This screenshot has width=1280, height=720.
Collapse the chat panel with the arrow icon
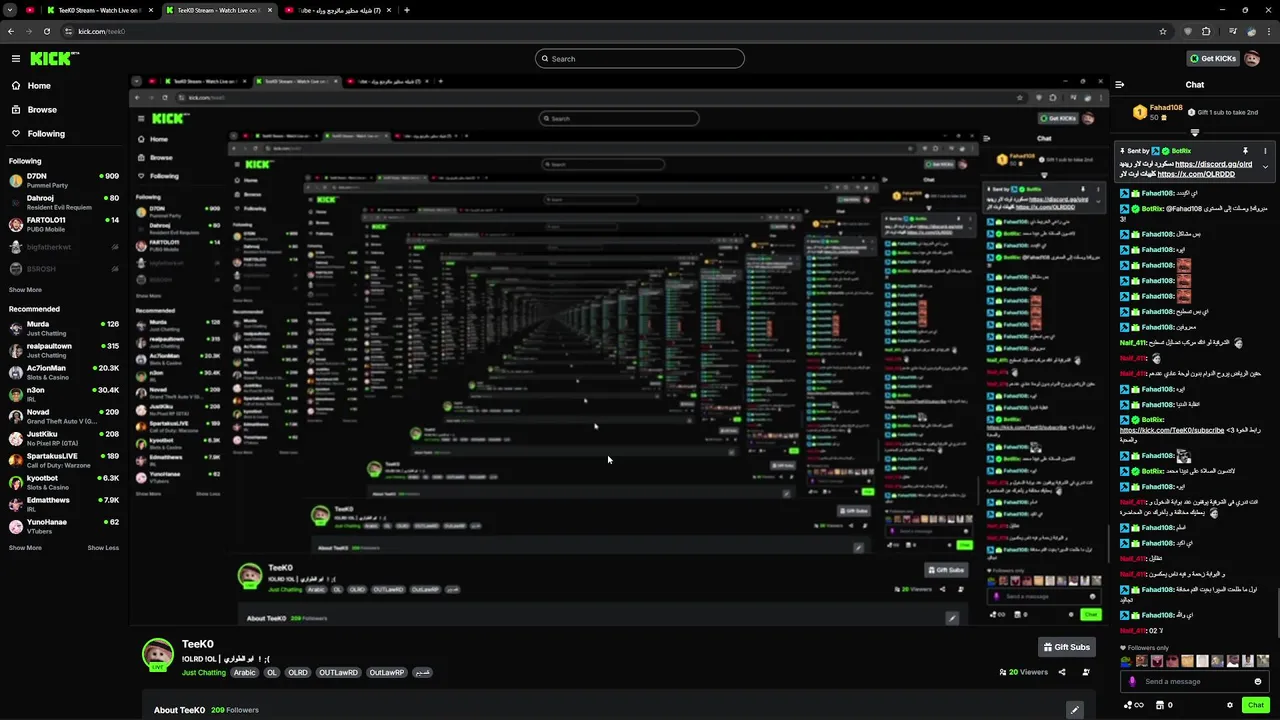(1120, 85)
